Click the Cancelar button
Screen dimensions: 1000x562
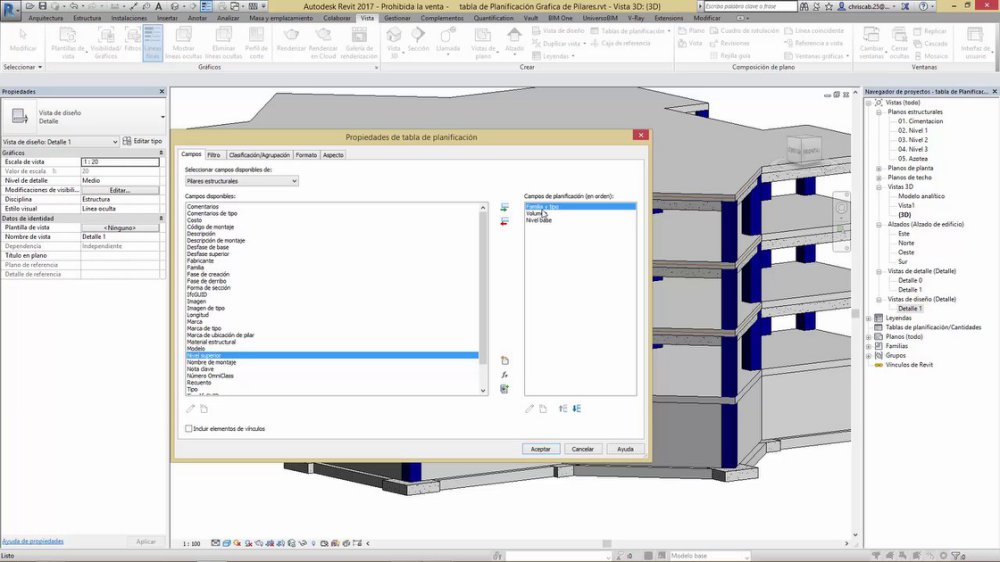point(582,449)
